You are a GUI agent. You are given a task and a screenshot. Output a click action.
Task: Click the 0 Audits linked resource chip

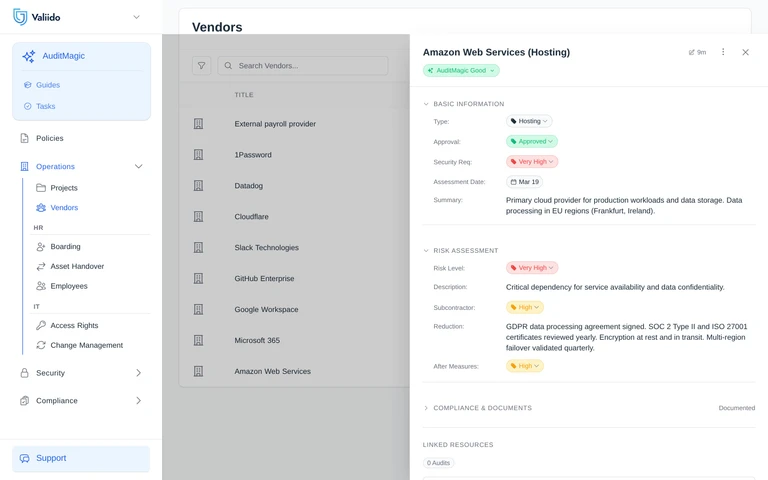coord(438,463)
